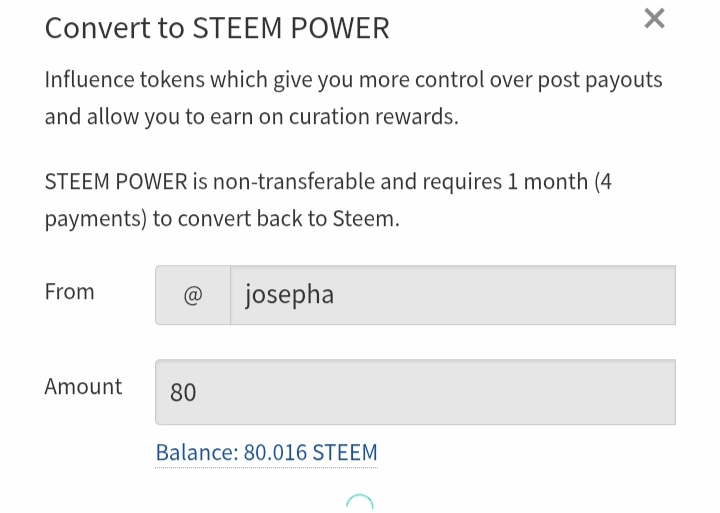Click into the Amount field showing 80
The image size is (720, 513).
coord(416,392)
